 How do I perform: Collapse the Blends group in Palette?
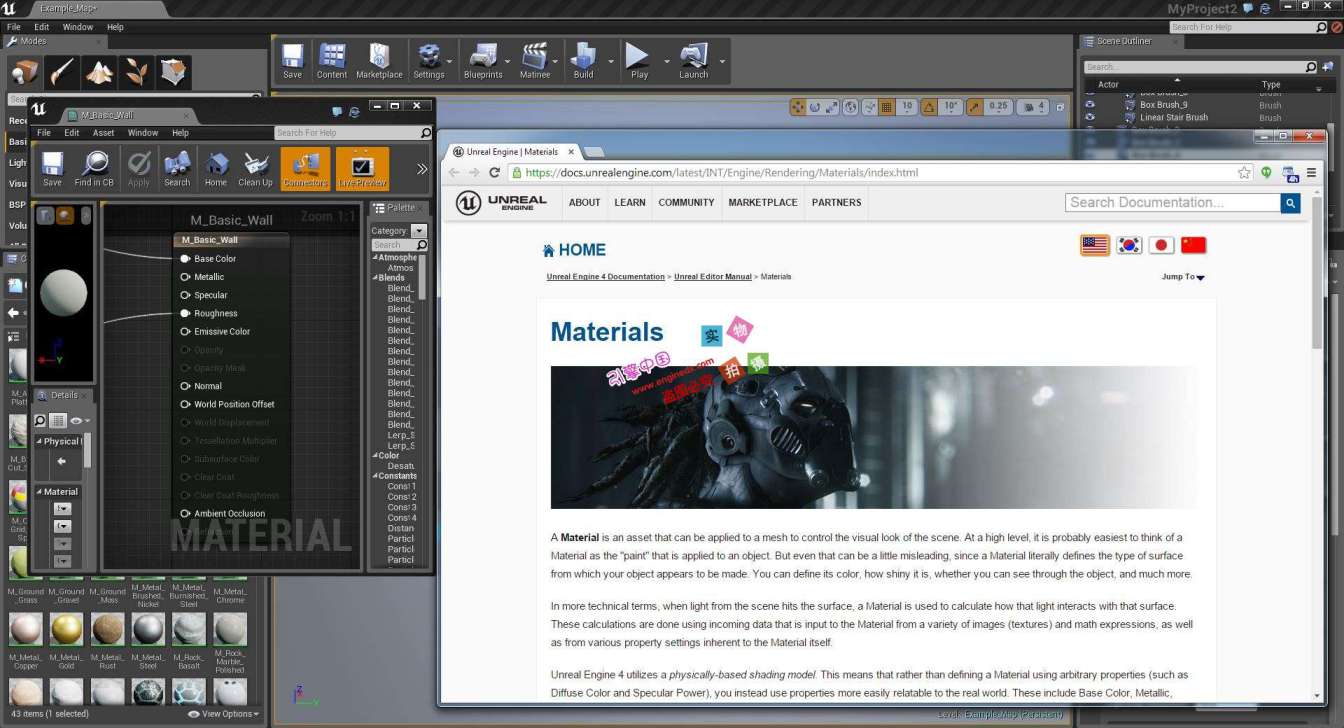pyautogui.click(x=376, y=278)
